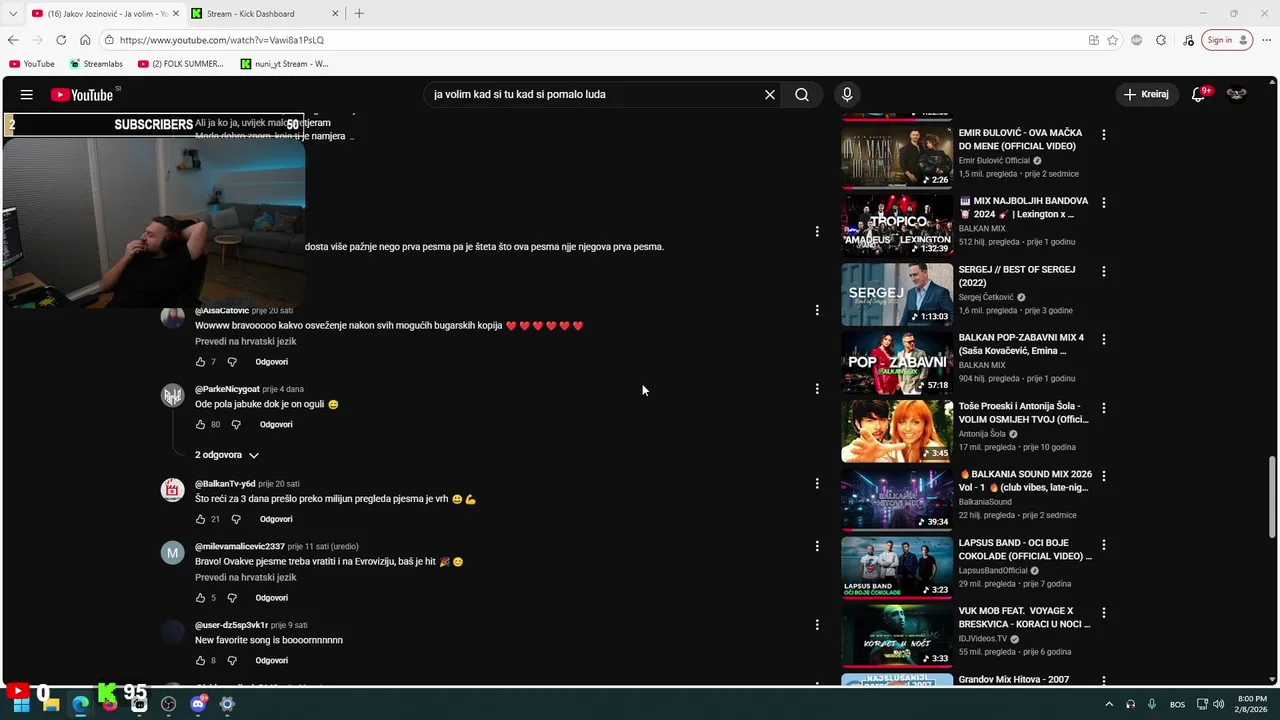
Task: Like the comment by @milevamalicevic2337
Action: [x=200, y=598]
